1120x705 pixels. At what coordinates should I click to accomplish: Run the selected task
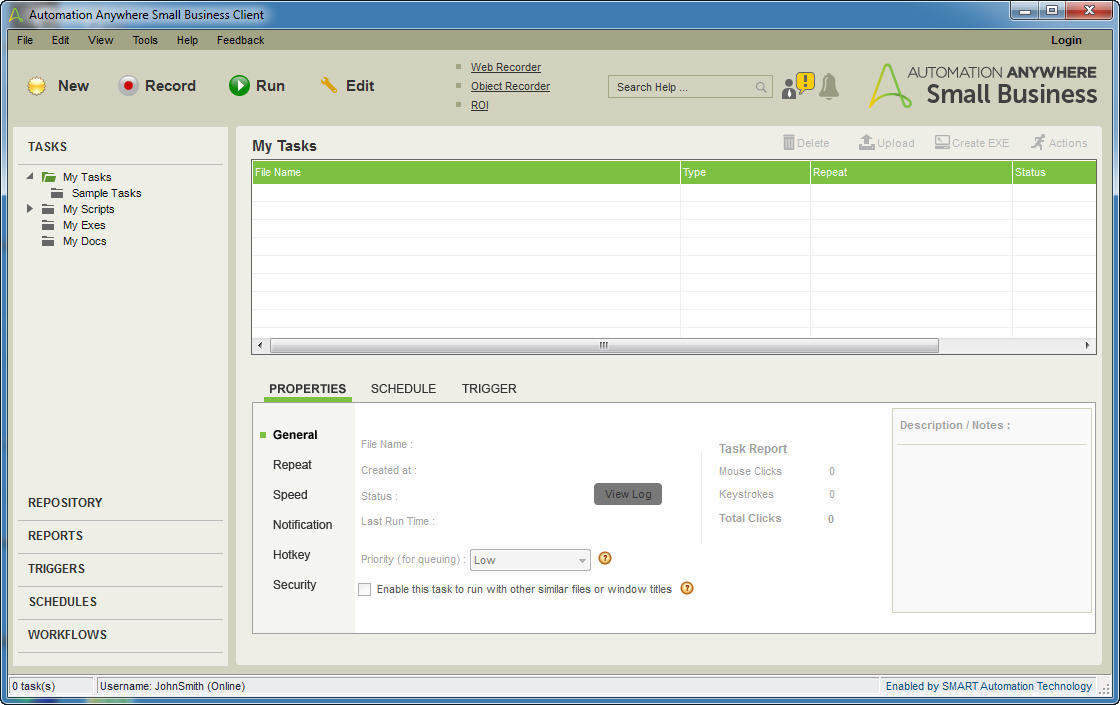[257, 86]
